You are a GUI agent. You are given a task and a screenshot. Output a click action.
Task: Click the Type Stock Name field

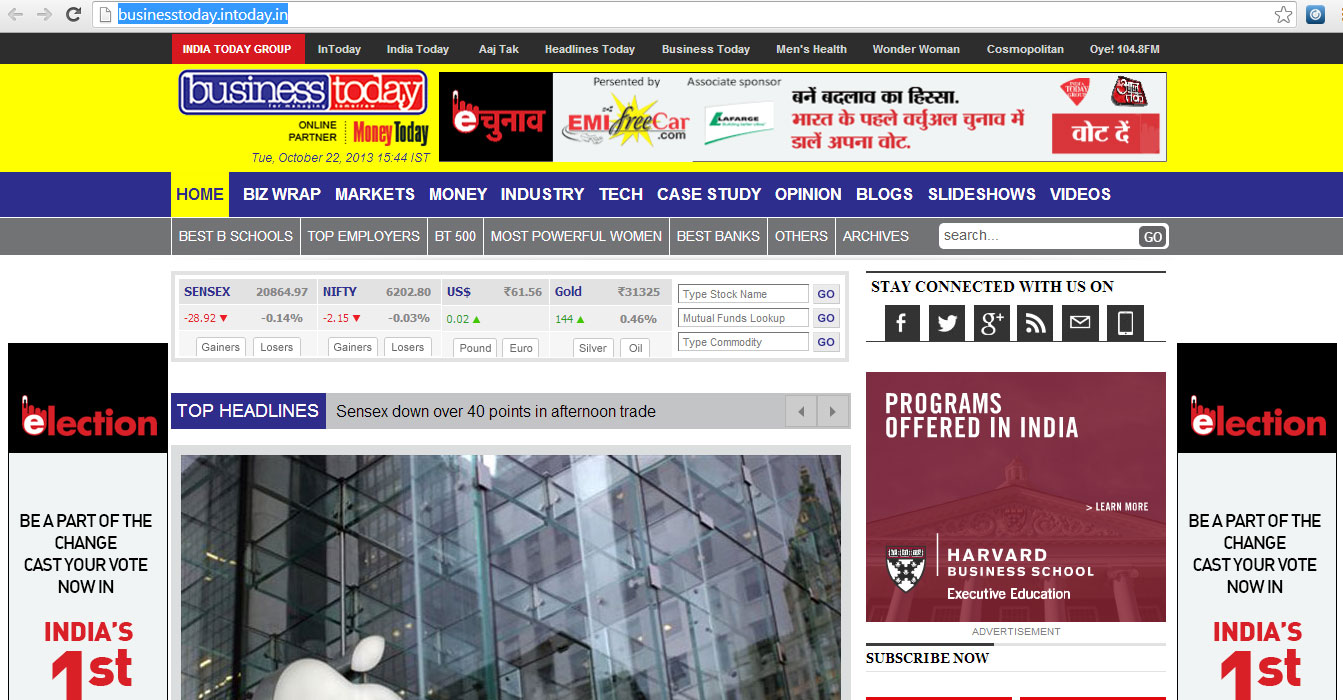[x=743, y=294]
